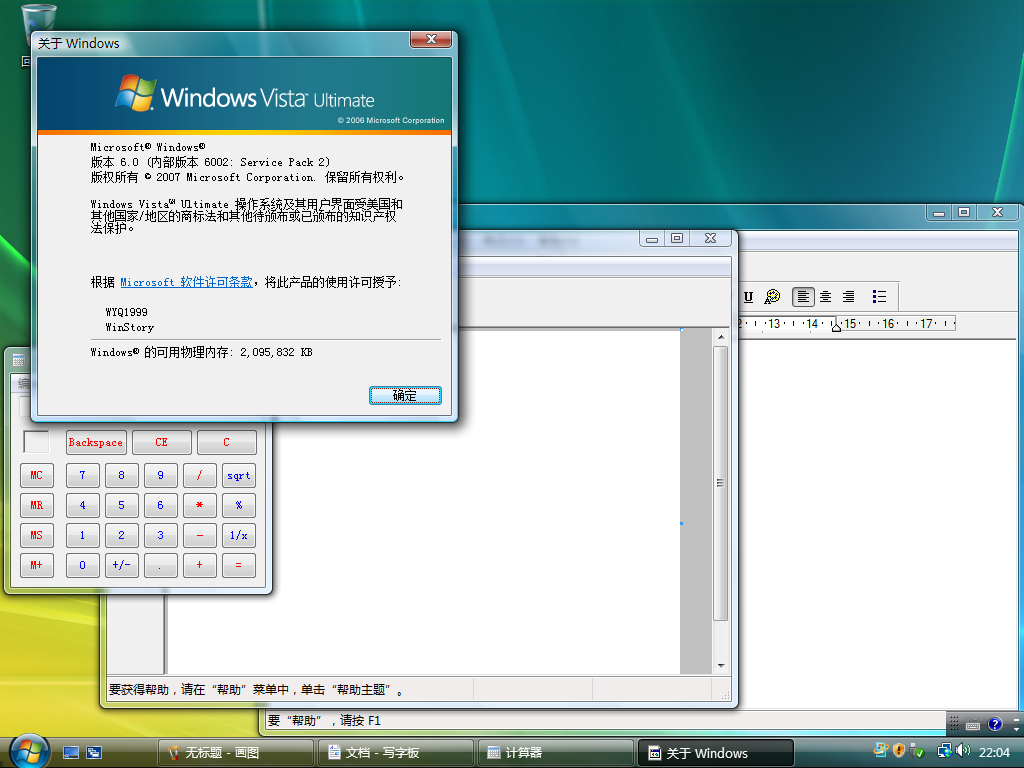Select align right in WordPad
The width and height of the screenshot is (1024, 768).
[848, 297]
